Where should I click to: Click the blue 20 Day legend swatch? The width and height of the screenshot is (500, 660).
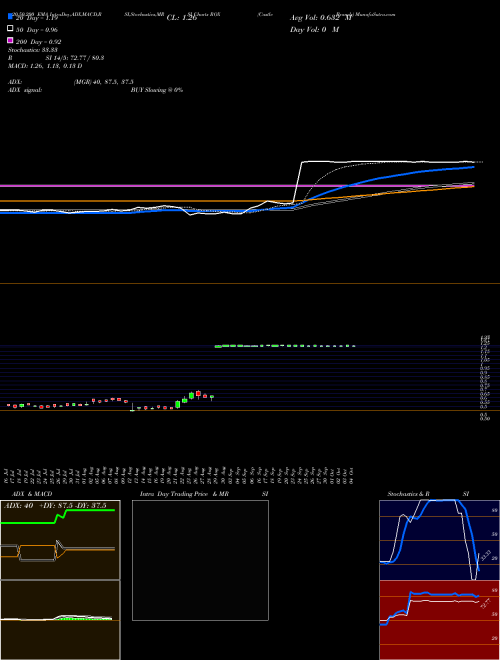pos(10,17)
